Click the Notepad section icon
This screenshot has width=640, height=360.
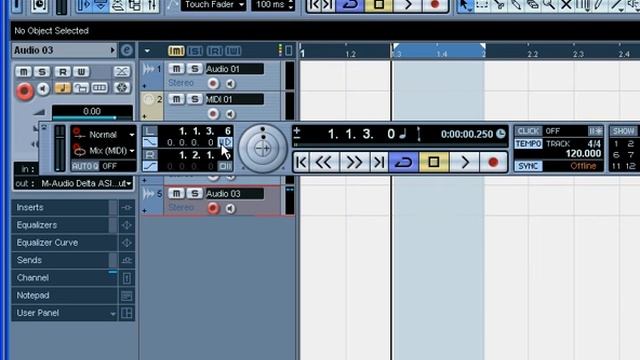127,296
